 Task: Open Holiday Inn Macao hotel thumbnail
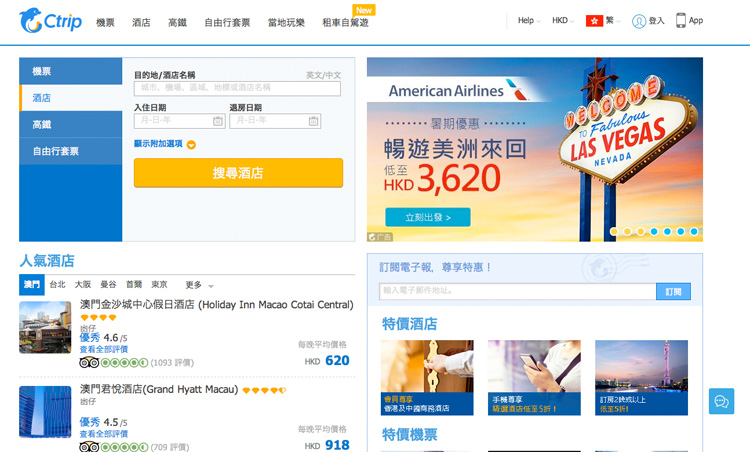45,327
